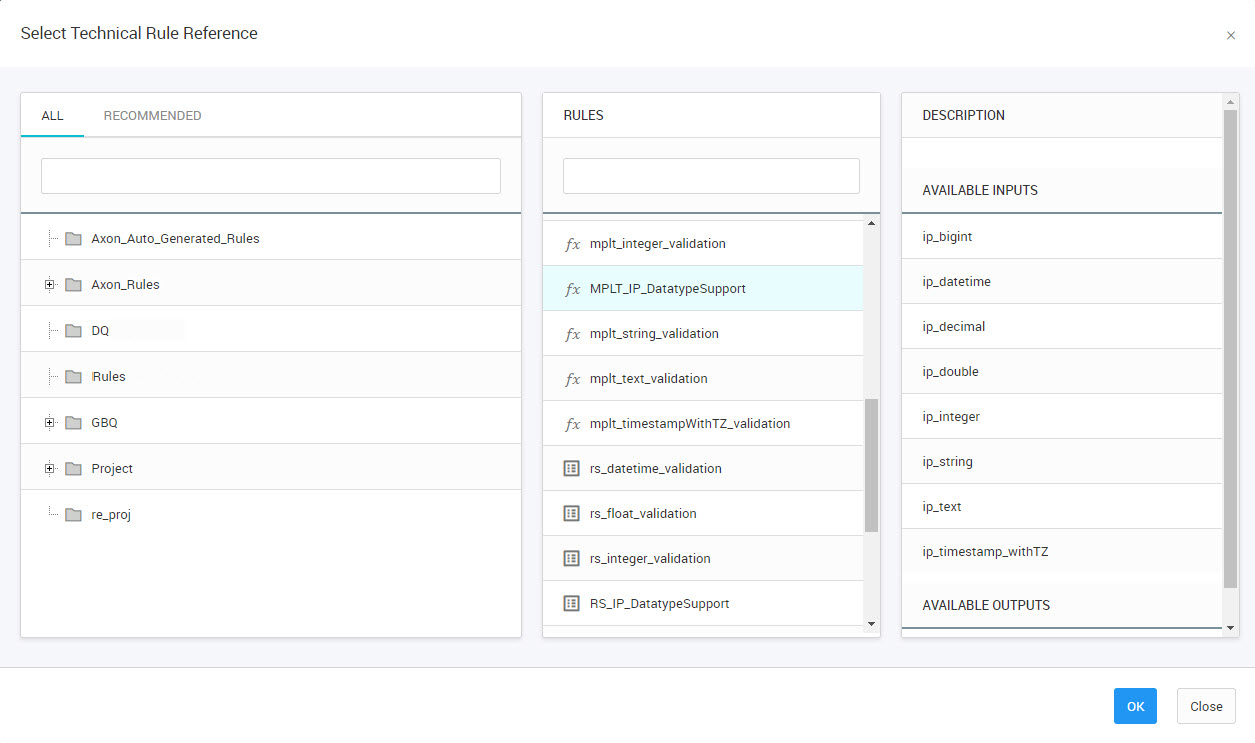1255x743 pixels.
Task: Click the Close button
Action: [1206, 706]
